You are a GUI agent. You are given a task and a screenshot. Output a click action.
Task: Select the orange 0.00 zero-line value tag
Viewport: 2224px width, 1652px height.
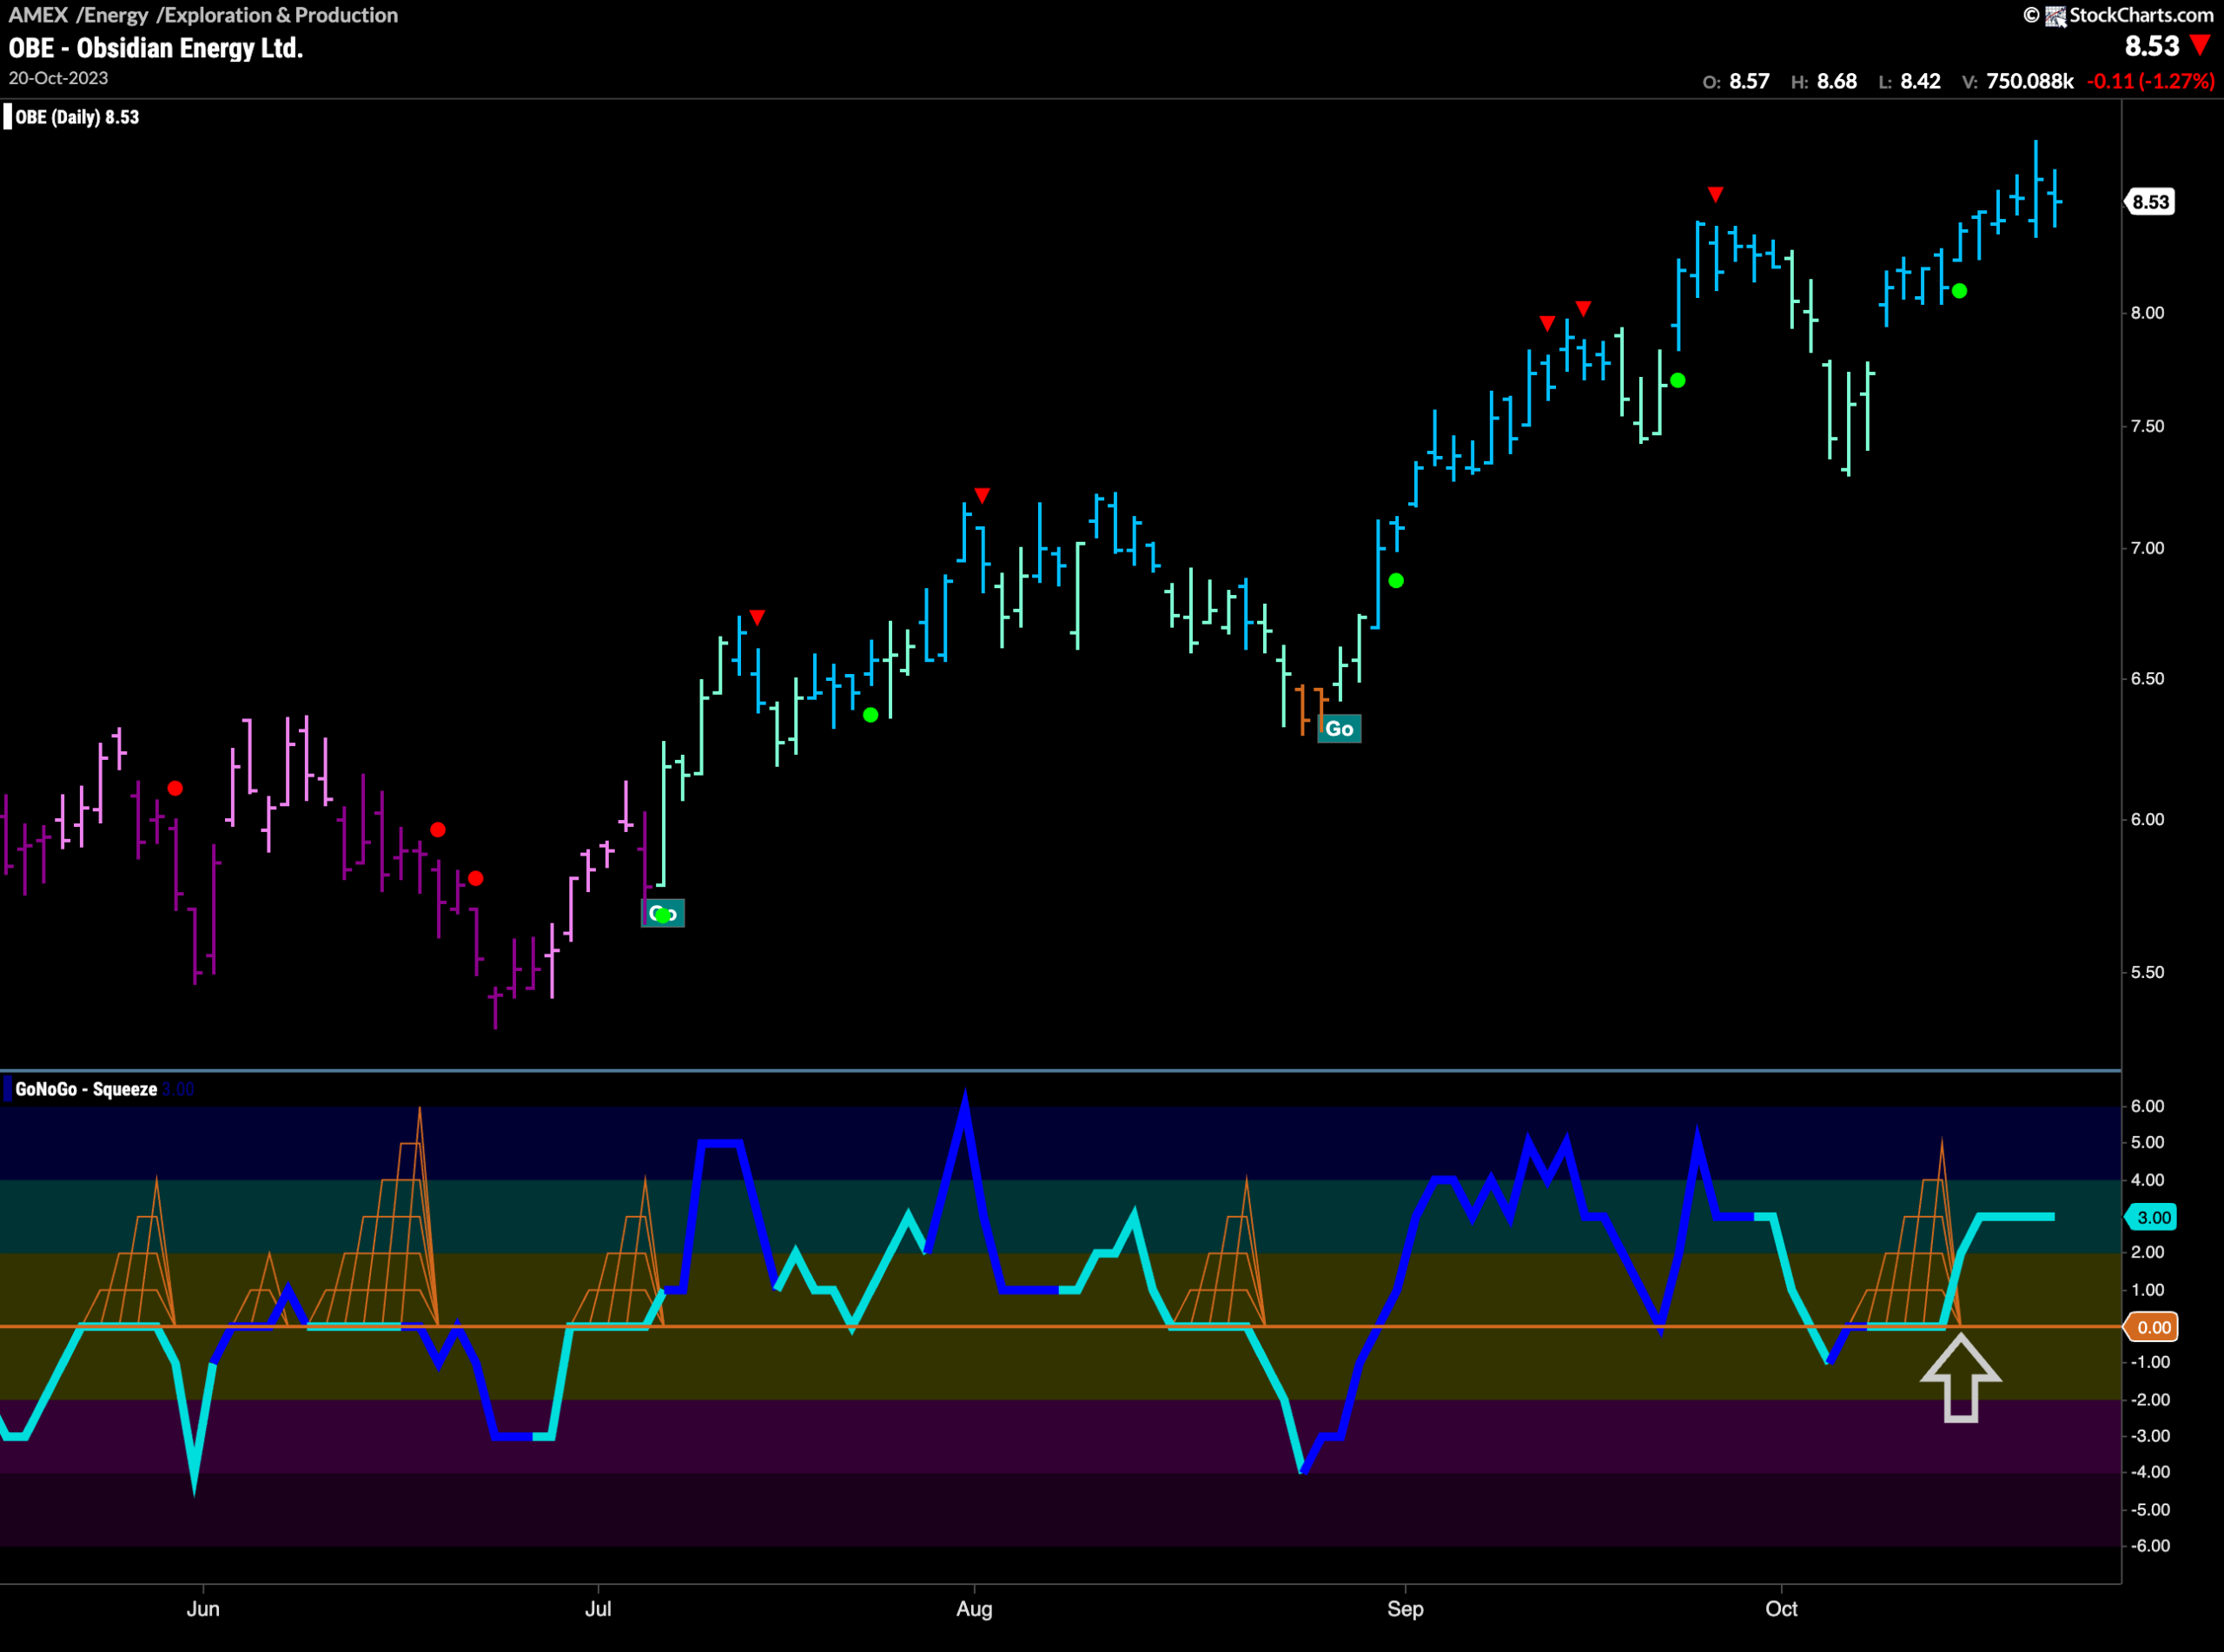[2151, 1327]
